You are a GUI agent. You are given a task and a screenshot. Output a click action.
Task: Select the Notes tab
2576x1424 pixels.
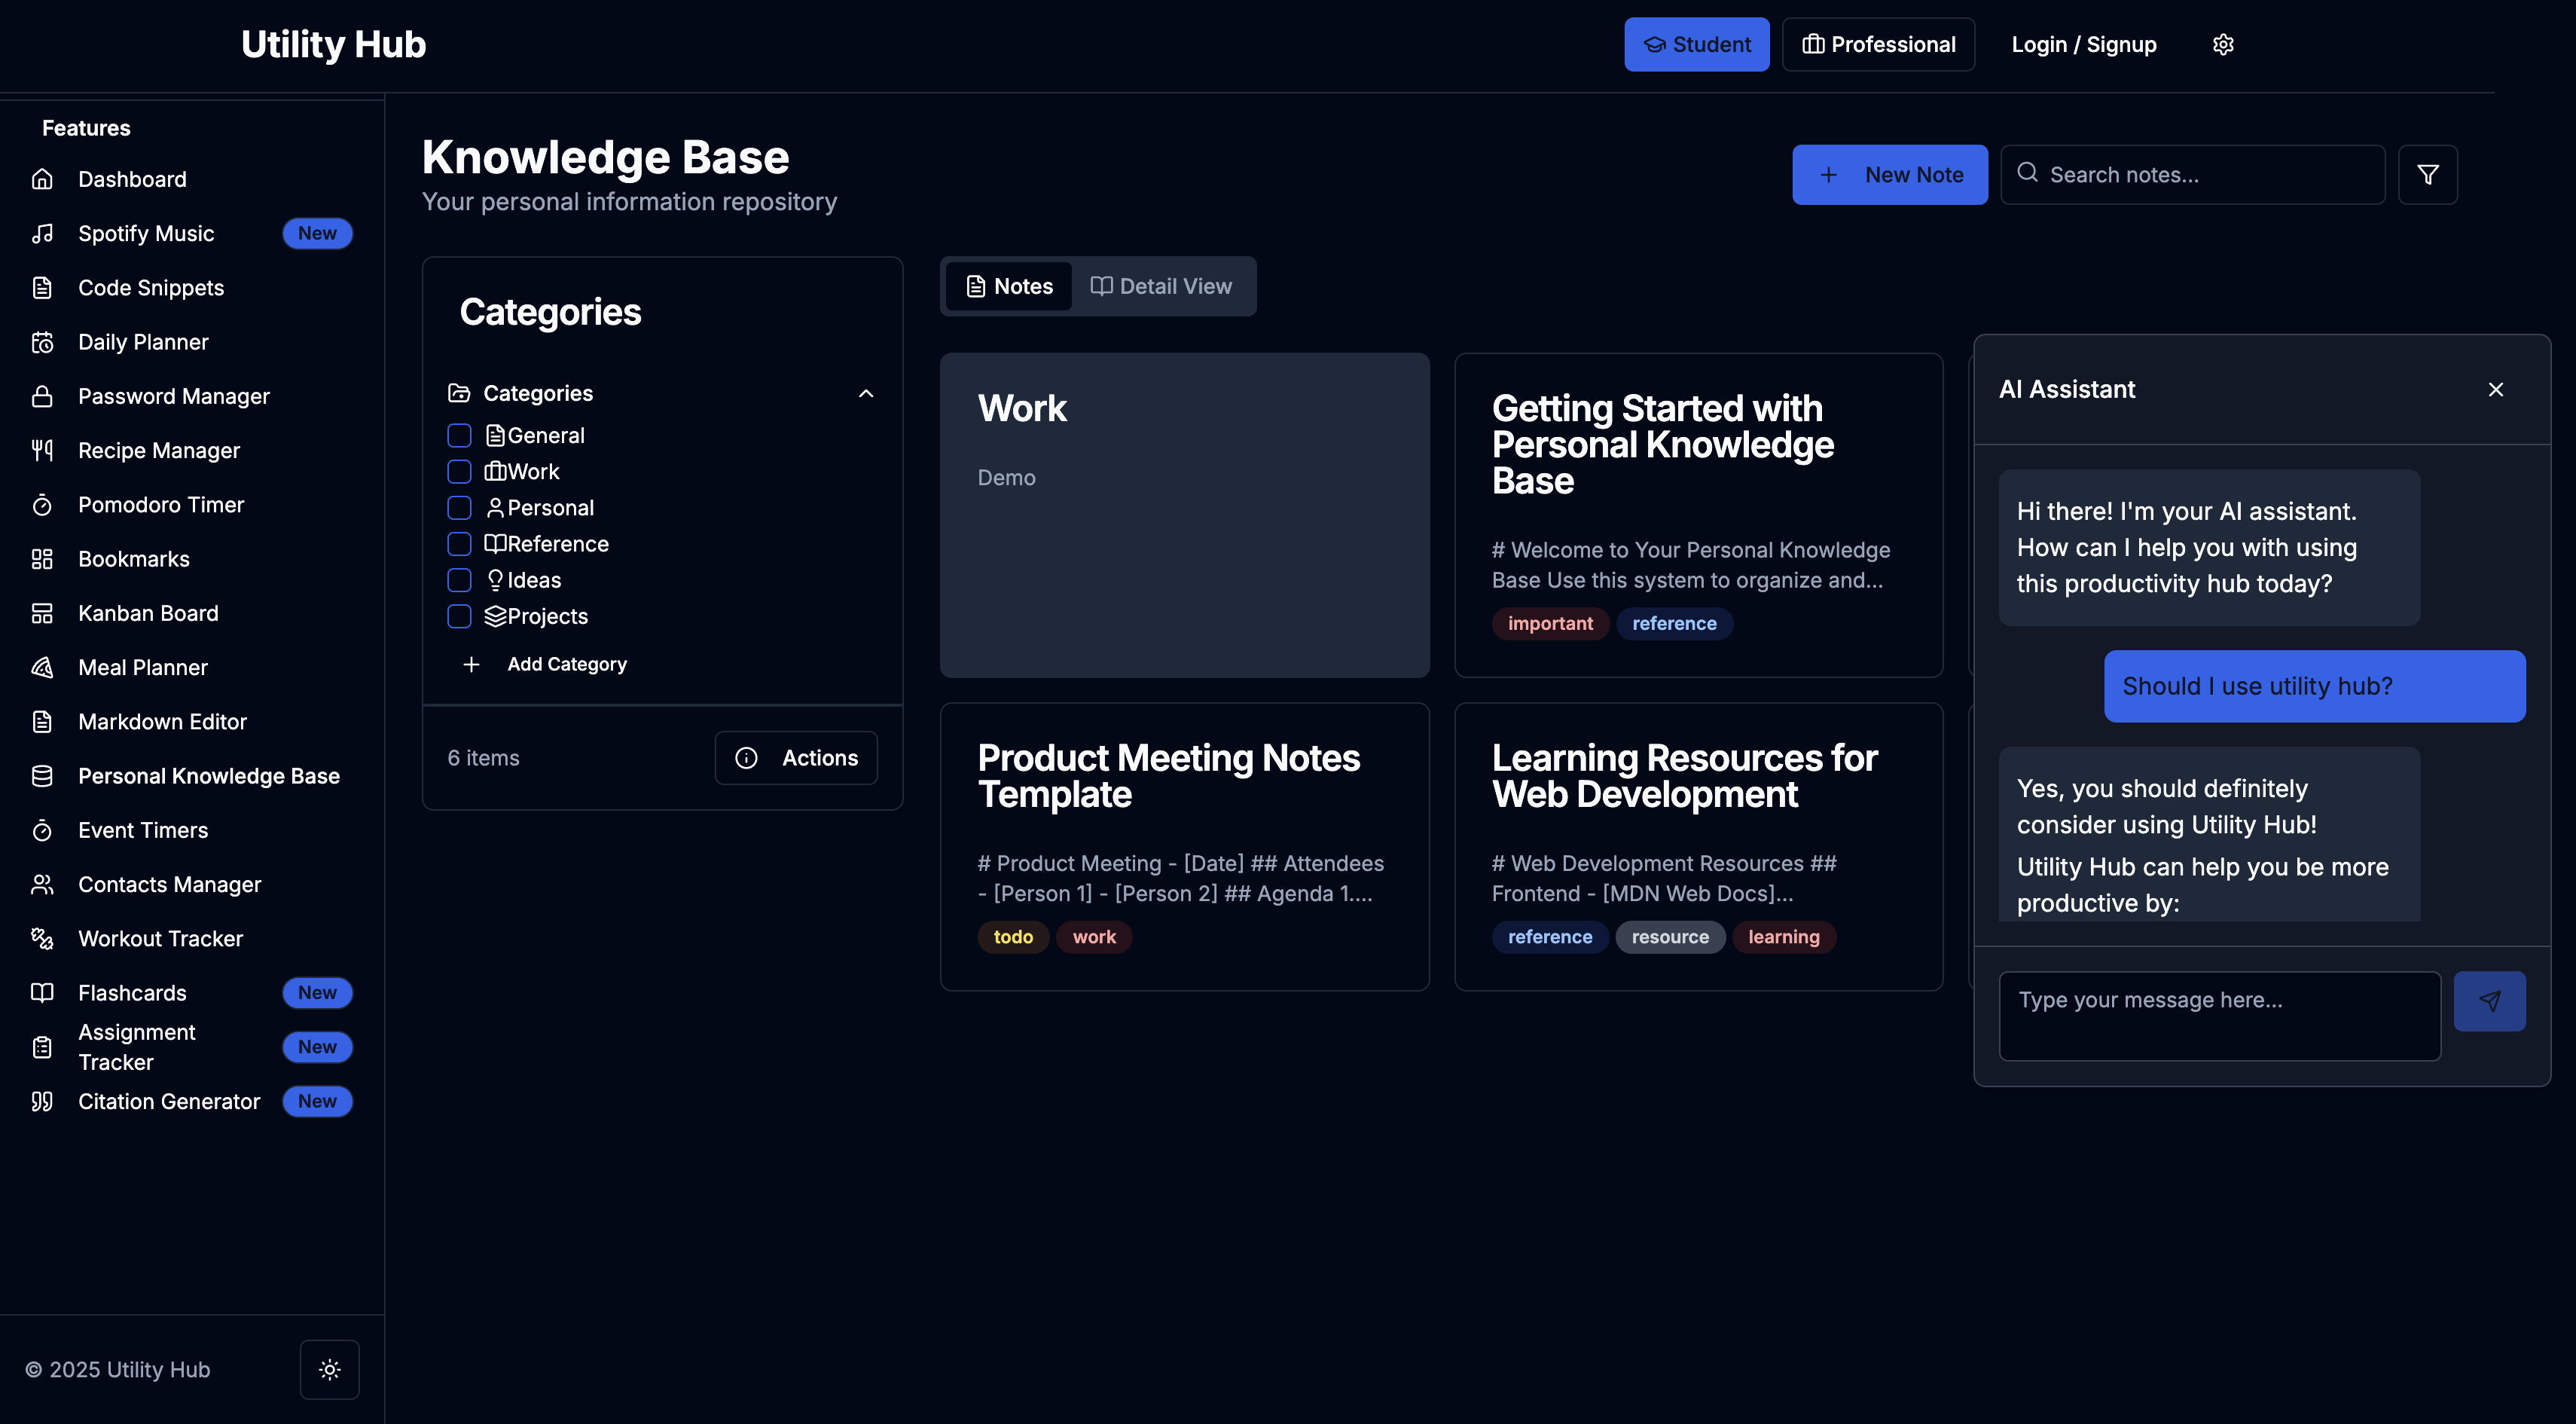1008,287
